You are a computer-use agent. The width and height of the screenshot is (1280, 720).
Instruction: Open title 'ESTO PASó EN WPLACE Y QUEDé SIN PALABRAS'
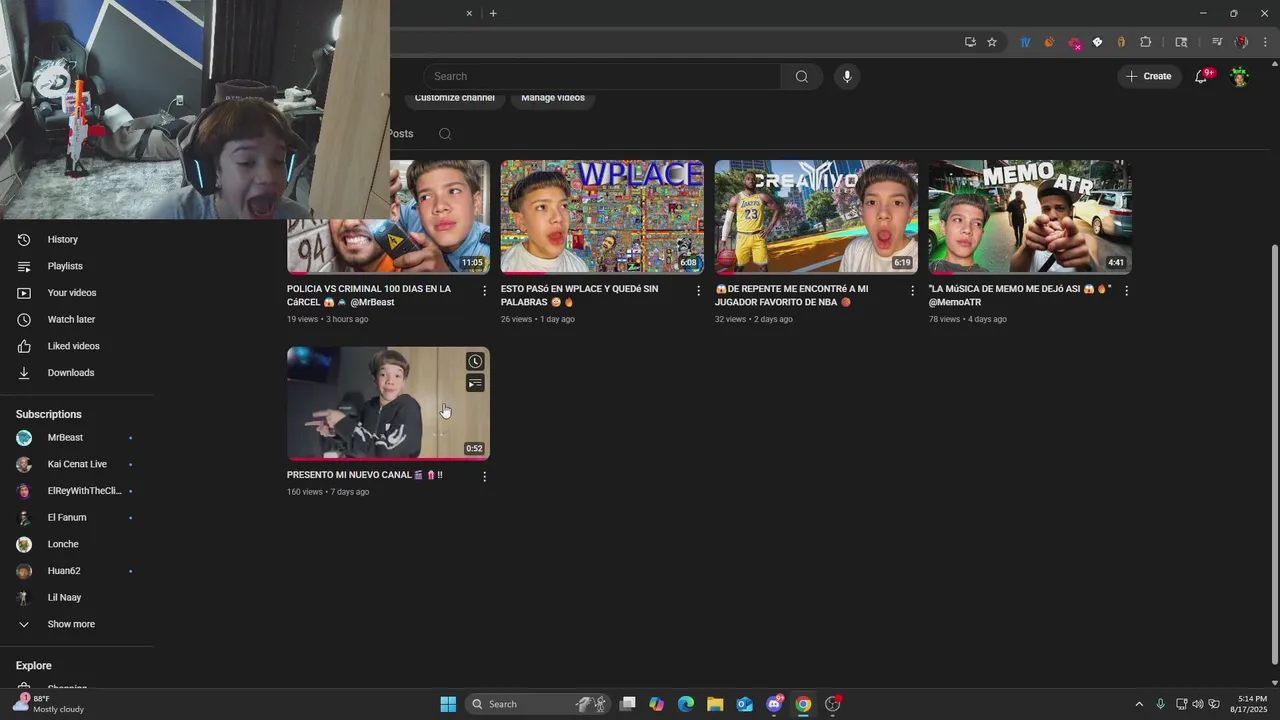point(580,295)
